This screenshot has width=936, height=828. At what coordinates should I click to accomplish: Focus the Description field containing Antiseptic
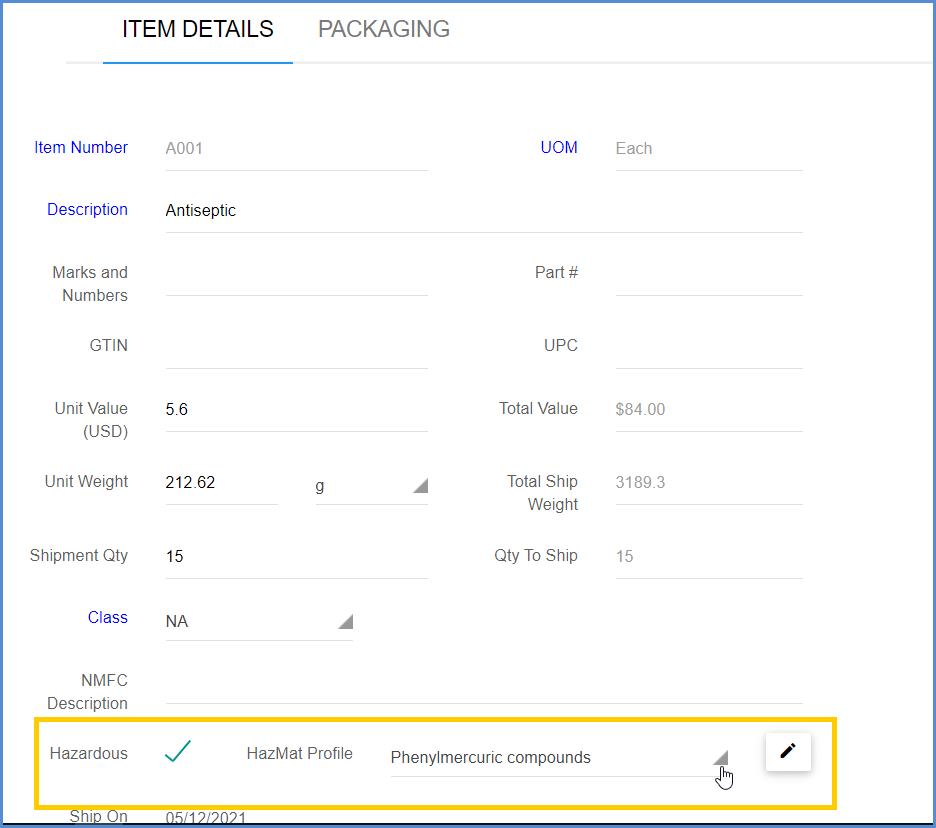(484, 211)
